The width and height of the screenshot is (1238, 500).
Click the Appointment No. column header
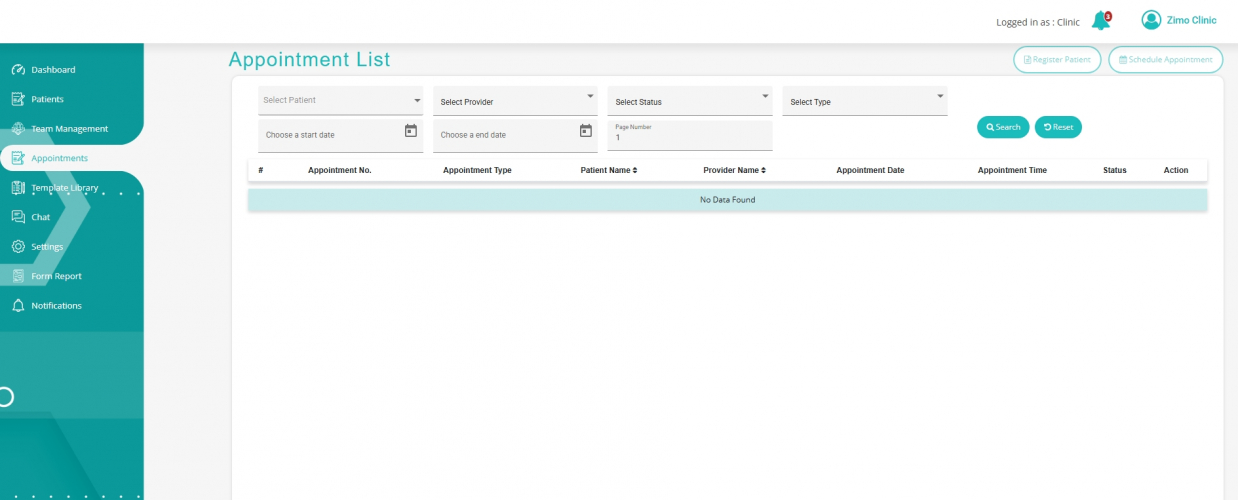[x=340, y=170]
